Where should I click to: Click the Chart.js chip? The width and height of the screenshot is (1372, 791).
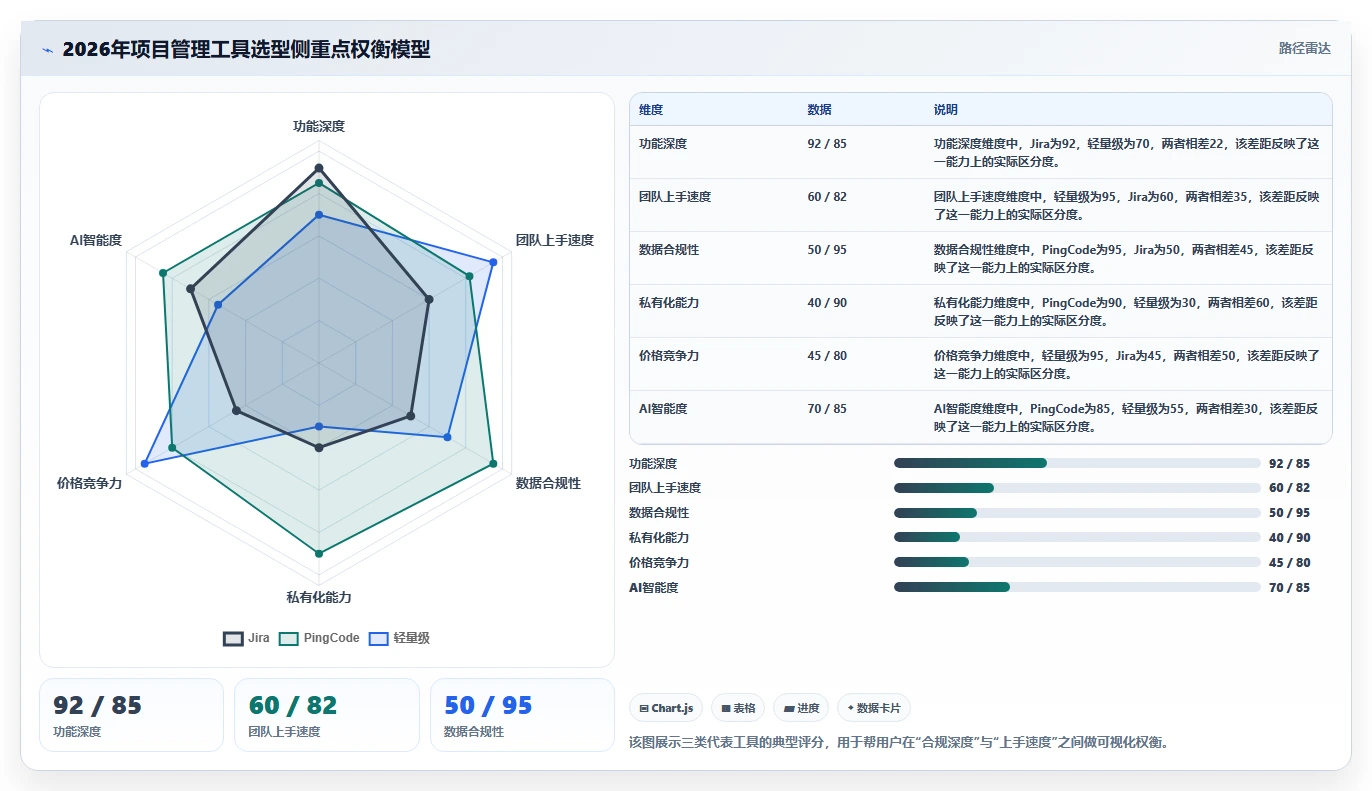point(667,708)
